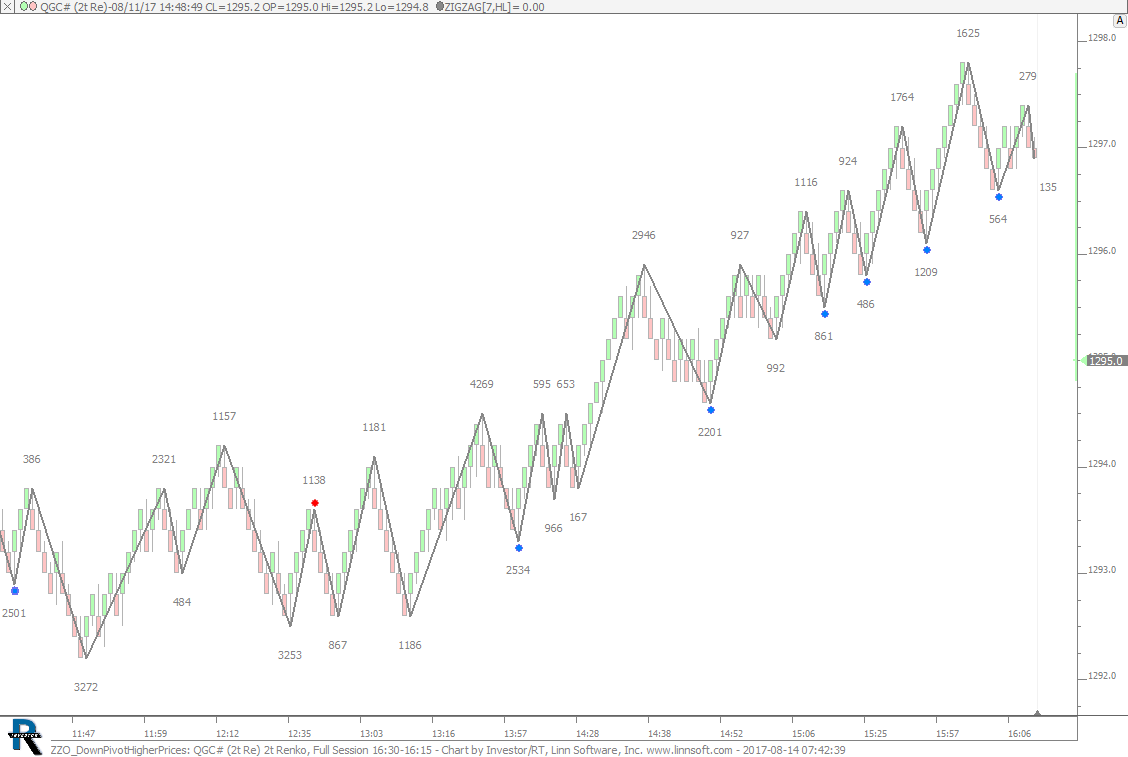Click the 1181 pivot volume label
The height and width of the screenshot is (757, 1128).
pos(373,427)
